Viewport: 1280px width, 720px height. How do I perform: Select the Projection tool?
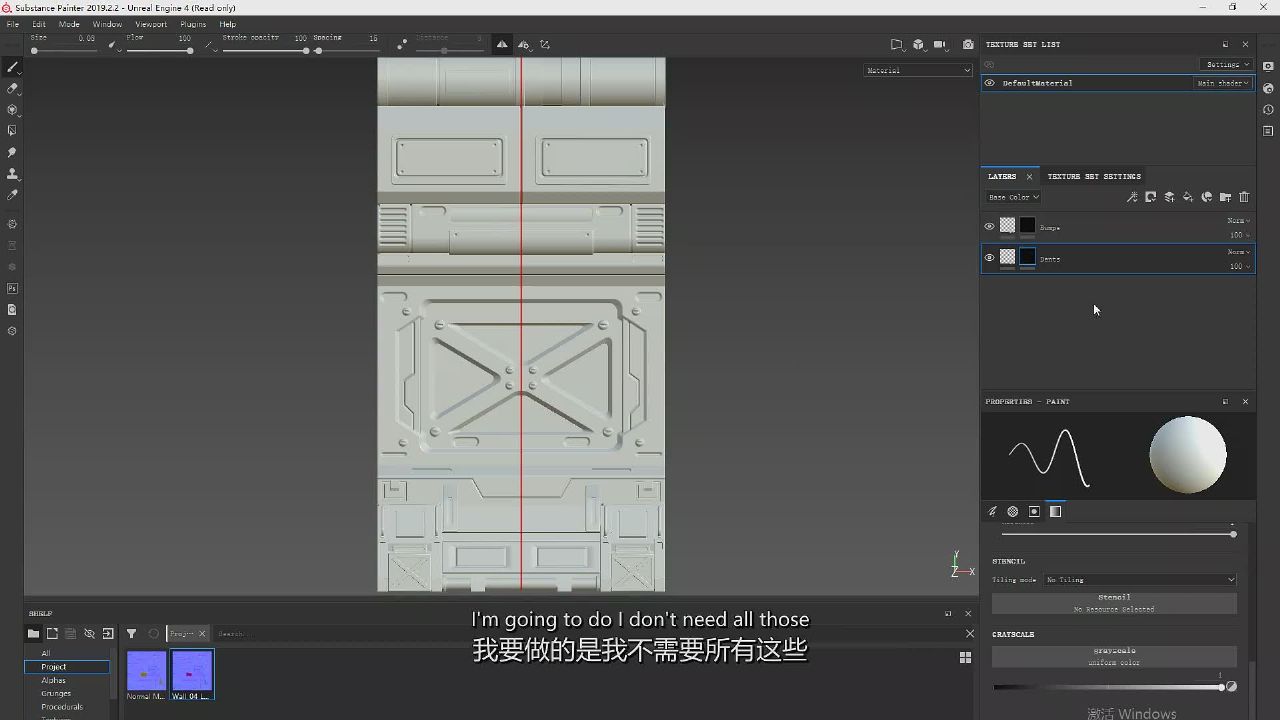click(13, 110)
